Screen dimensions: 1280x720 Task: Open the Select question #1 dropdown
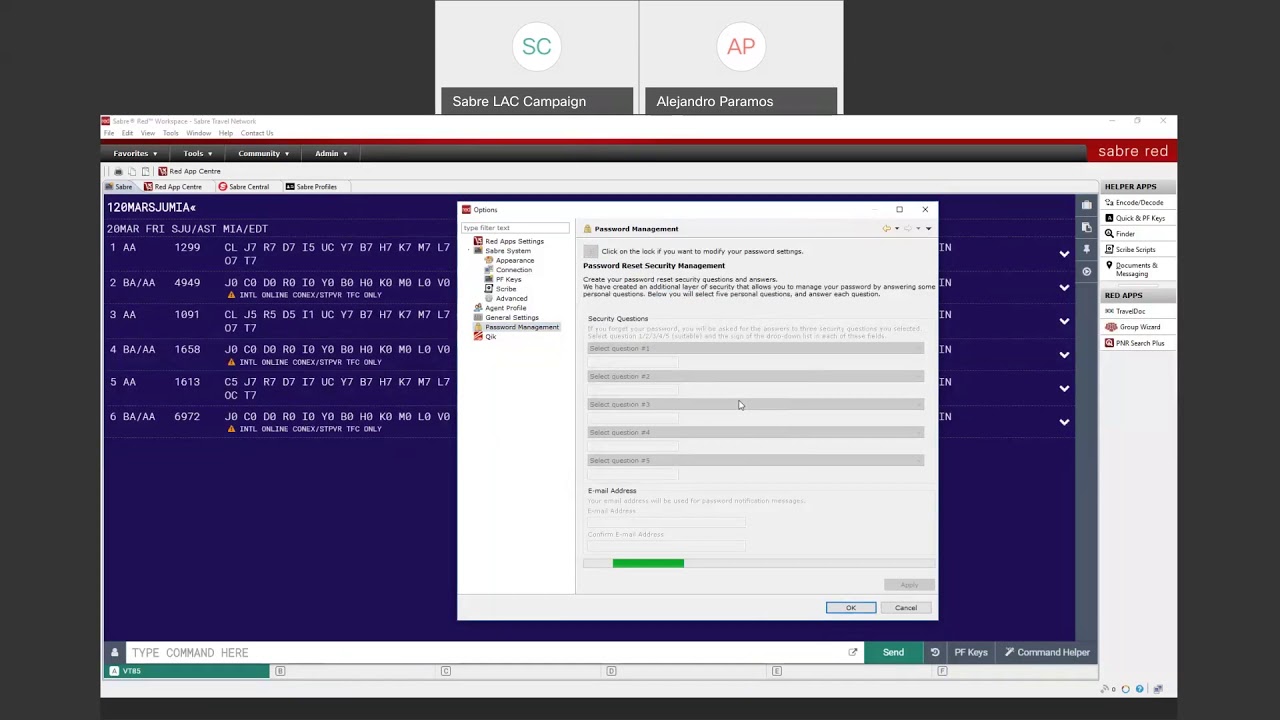click(755, 348)
